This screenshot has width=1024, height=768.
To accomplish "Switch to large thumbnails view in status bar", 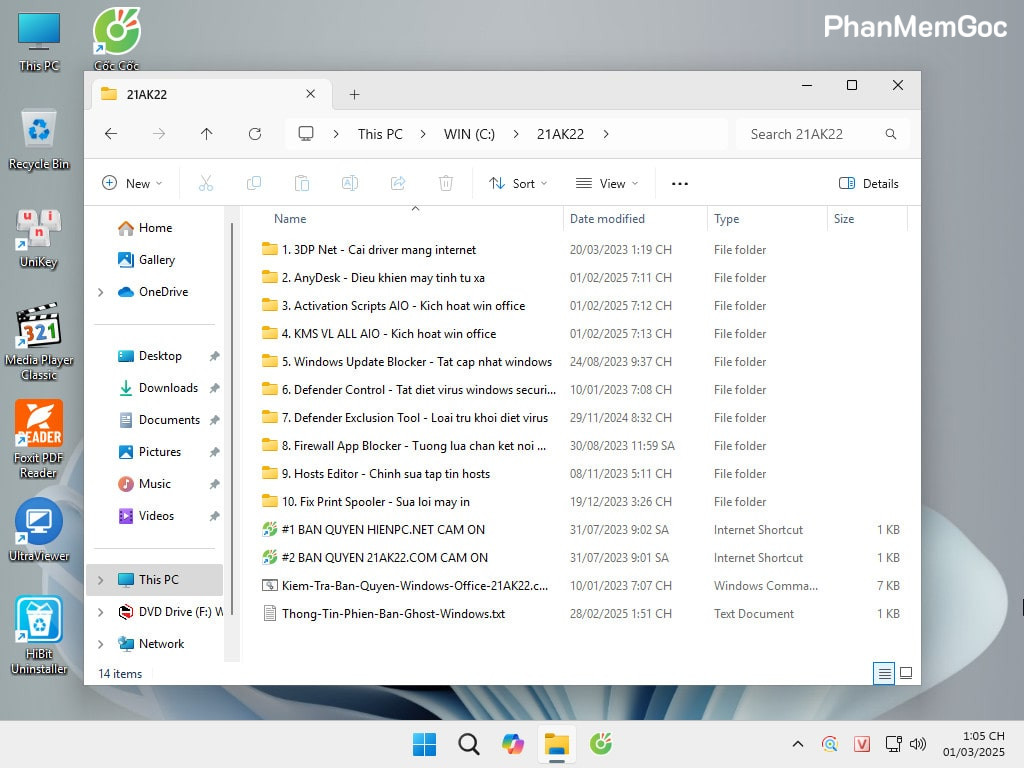I will 907,673.
